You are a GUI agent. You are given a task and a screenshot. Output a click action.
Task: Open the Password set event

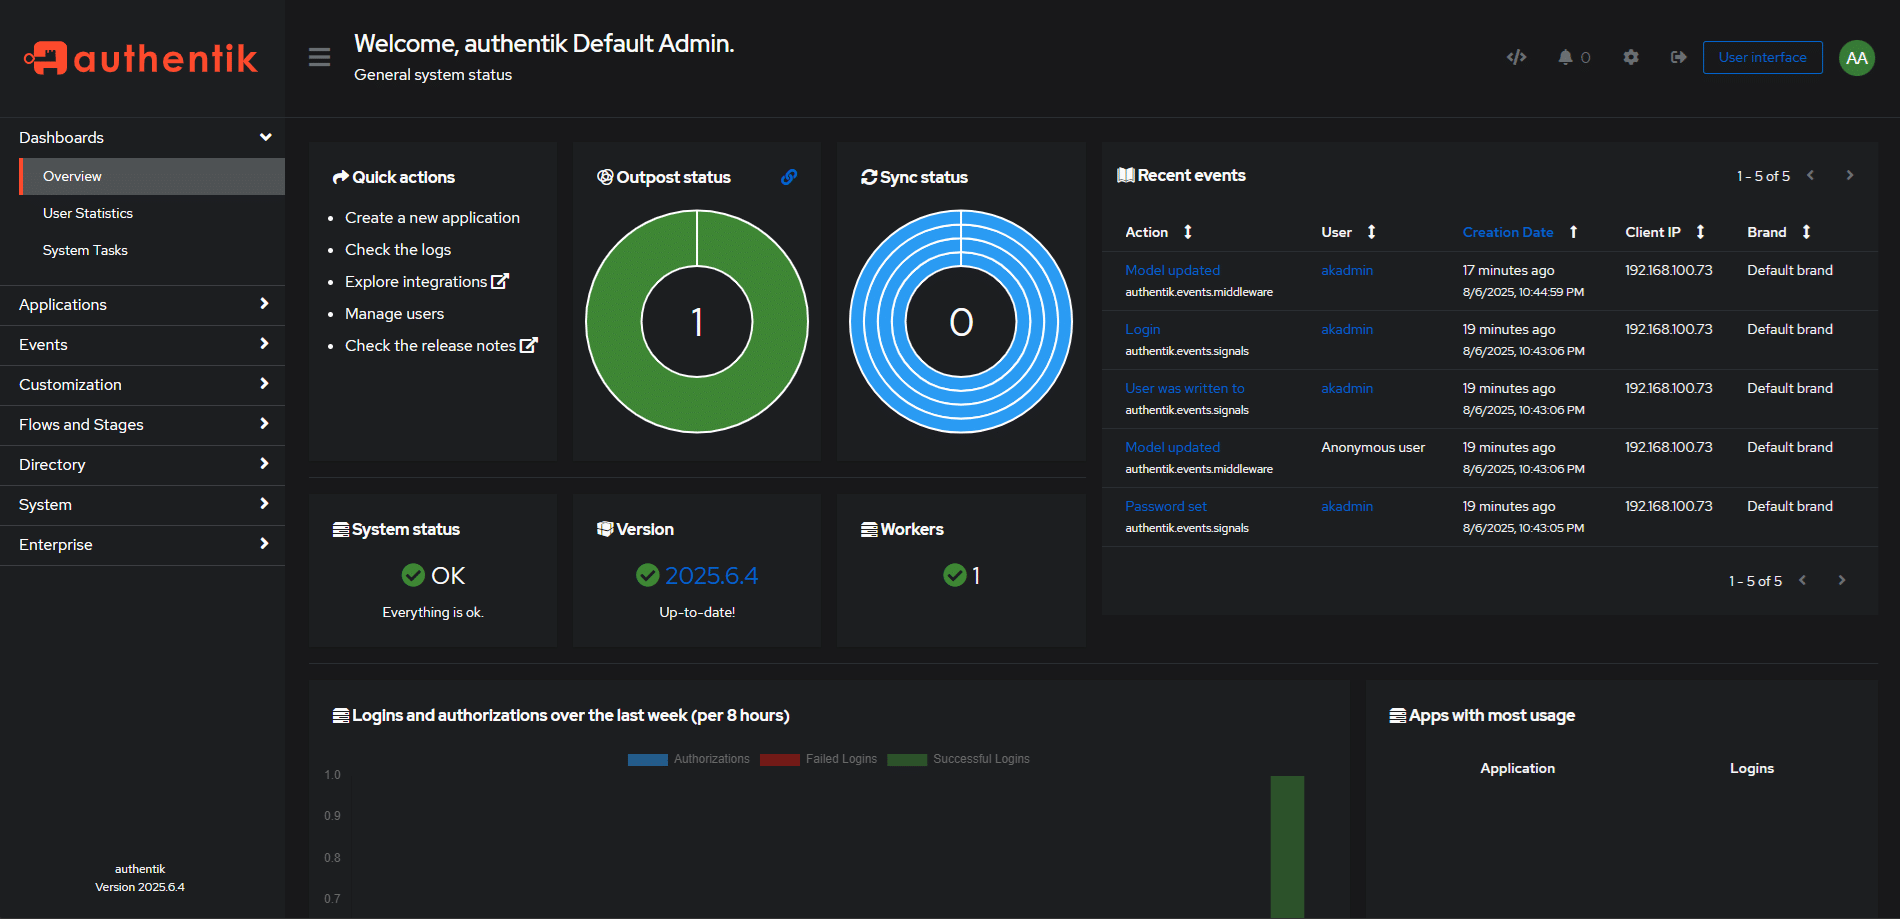(x=1165, y=506)
